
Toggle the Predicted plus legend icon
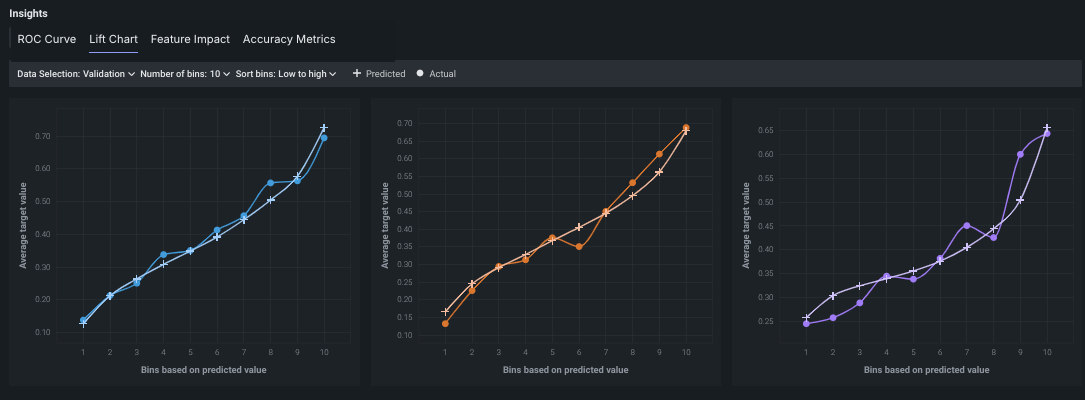[x=357, y=74]
